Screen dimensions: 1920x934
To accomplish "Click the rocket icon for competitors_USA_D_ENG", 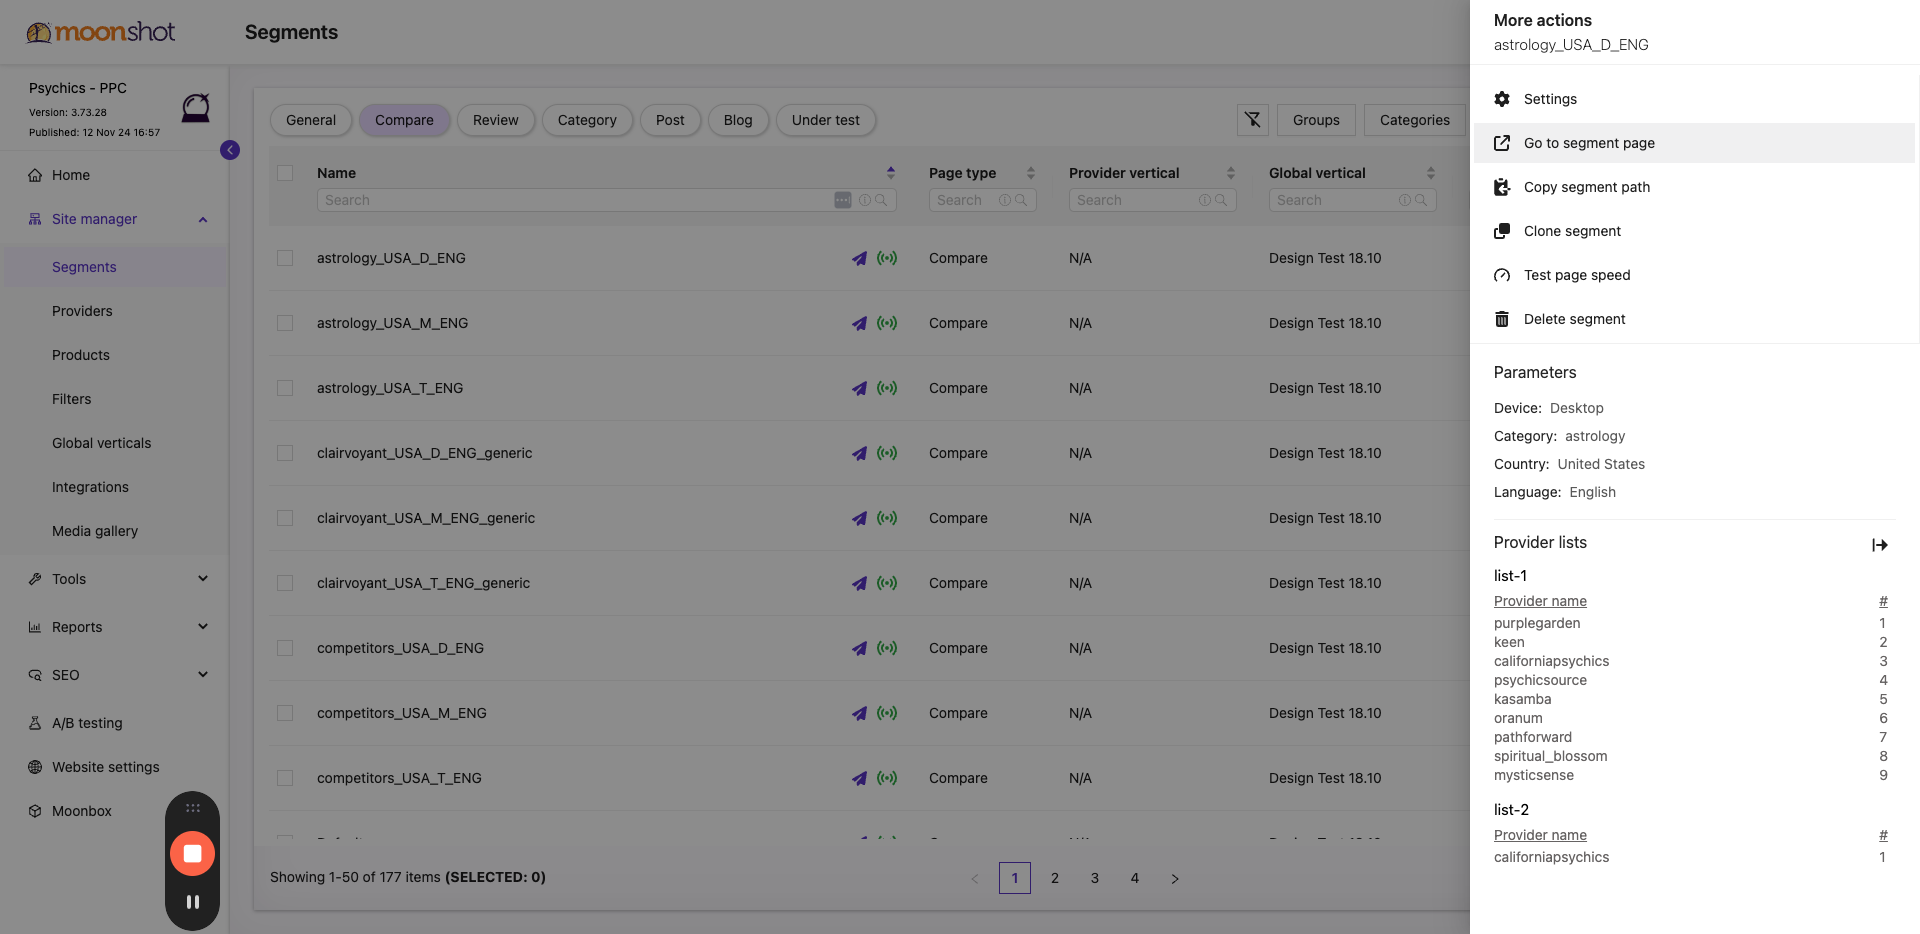I will [859, 648].
